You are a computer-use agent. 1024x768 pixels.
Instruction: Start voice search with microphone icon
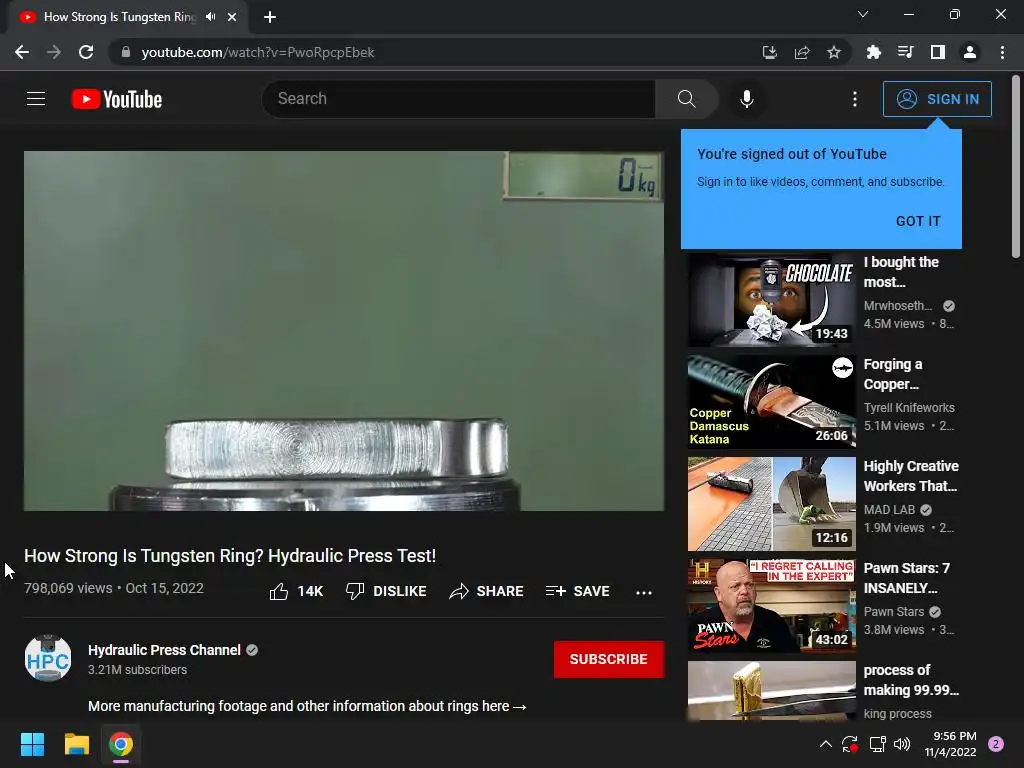746,99
